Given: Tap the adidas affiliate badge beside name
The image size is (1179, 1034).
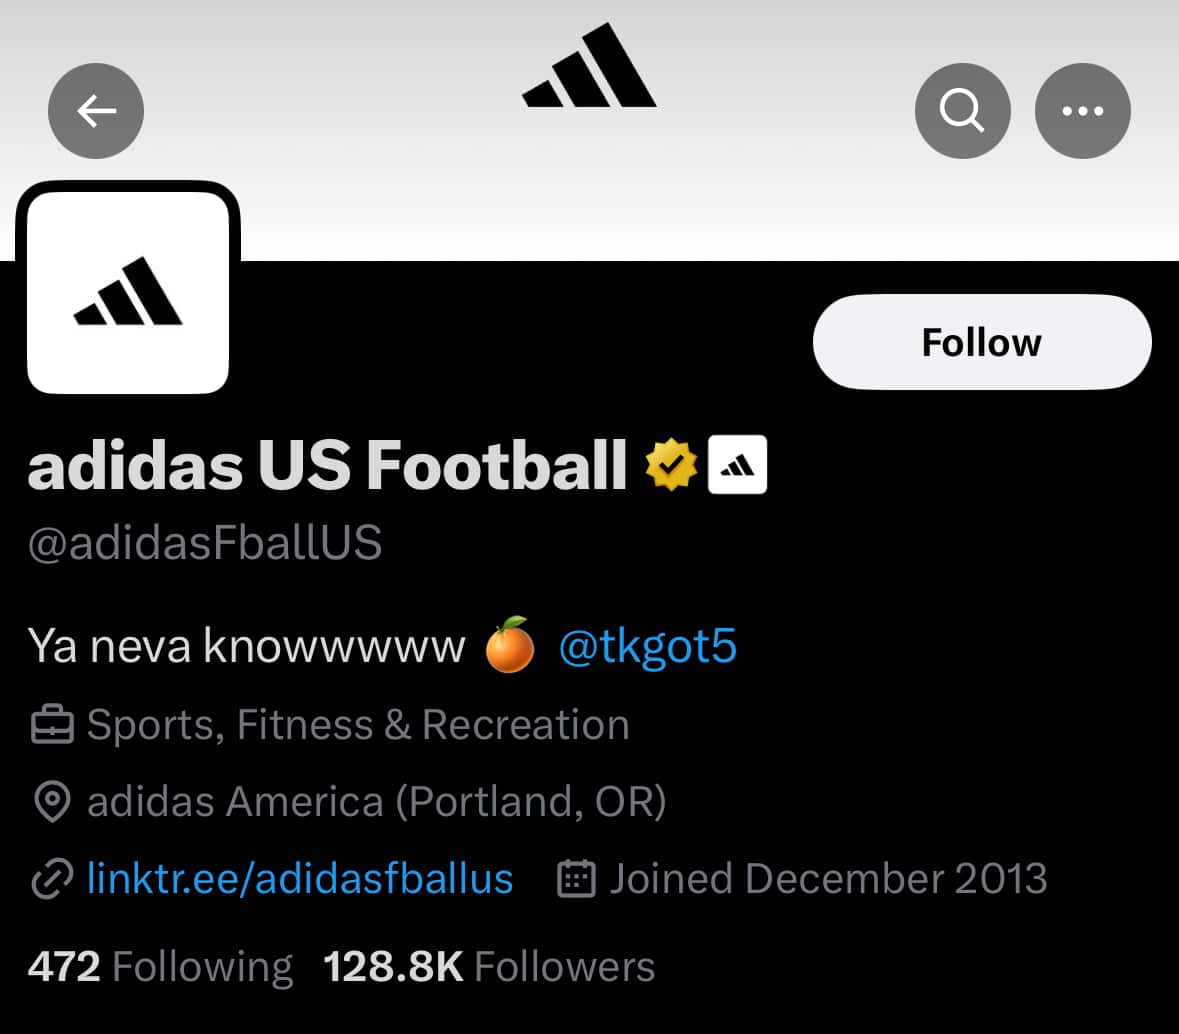Looking at the screenshot, I should click(737, 466).
